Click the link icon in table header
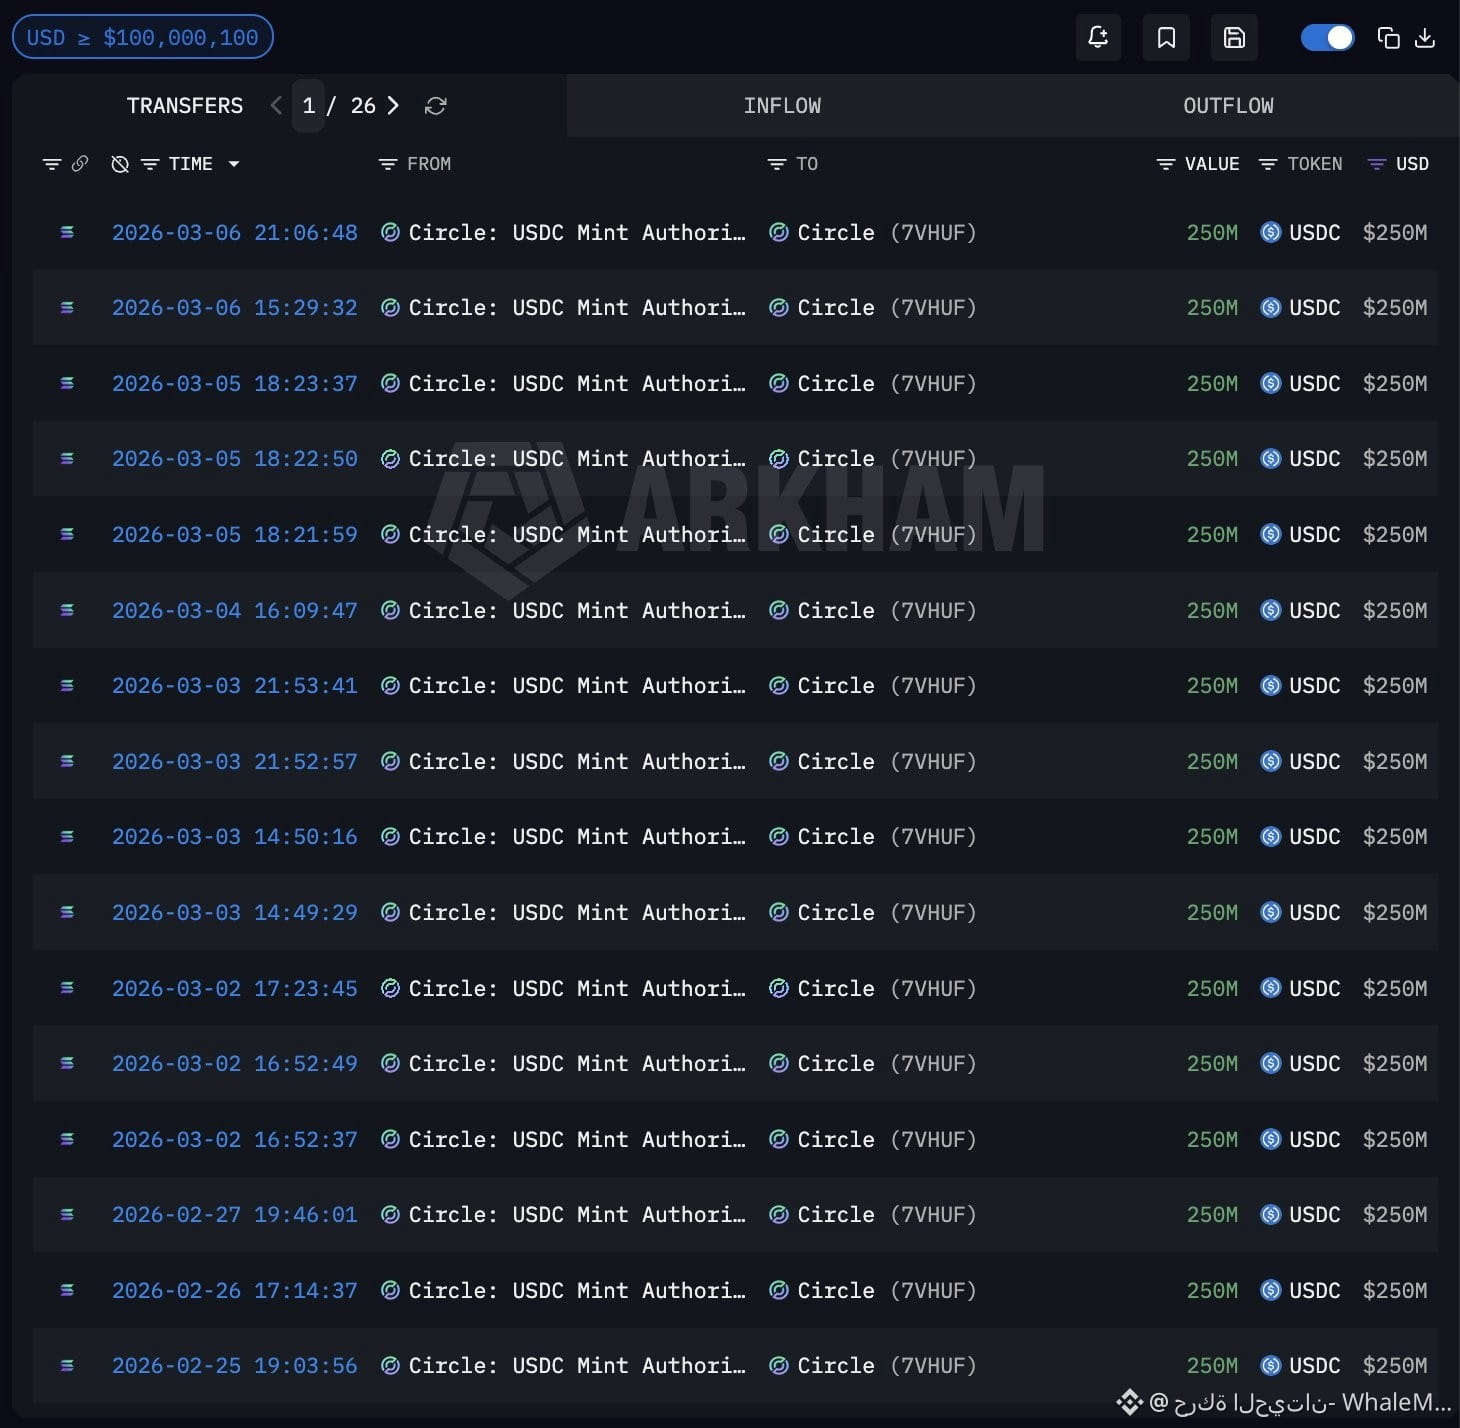 tap(80, 163)
